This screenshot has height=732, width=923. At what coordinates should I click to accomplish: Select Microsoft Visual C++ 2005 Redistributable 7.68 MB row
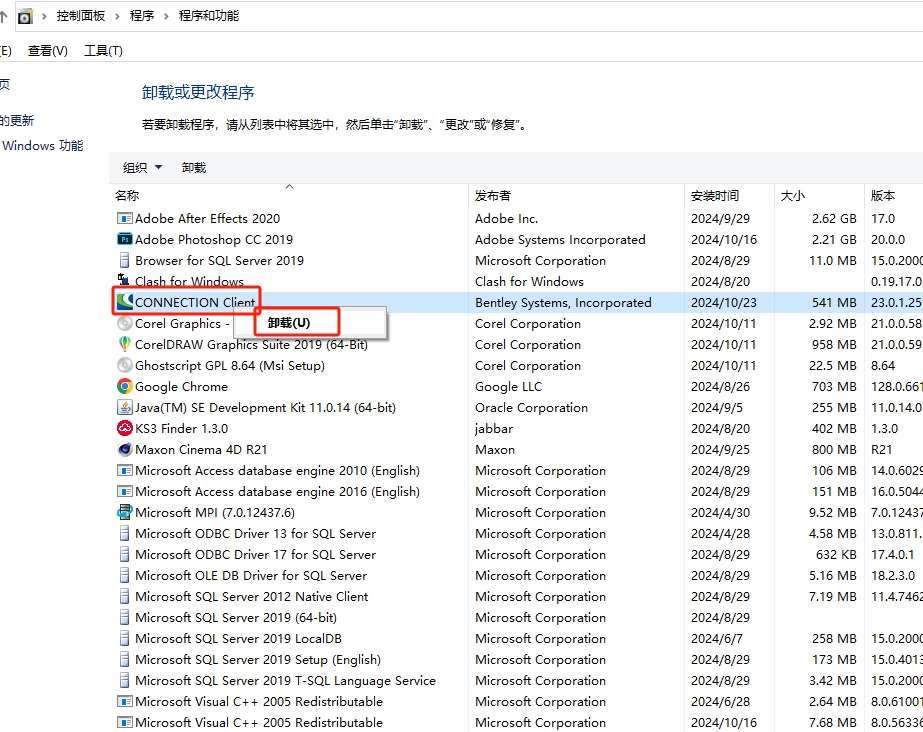(x=518, y=723)
